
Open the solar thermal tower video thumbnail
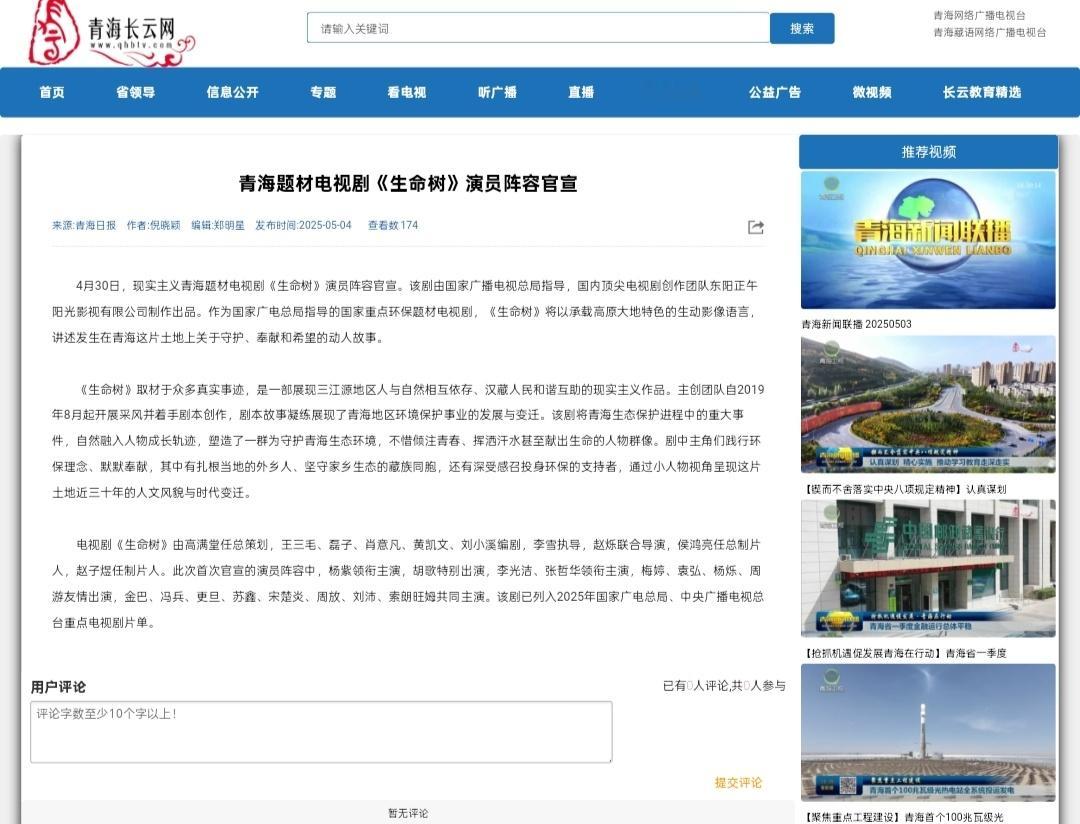[x=928, y=732]
